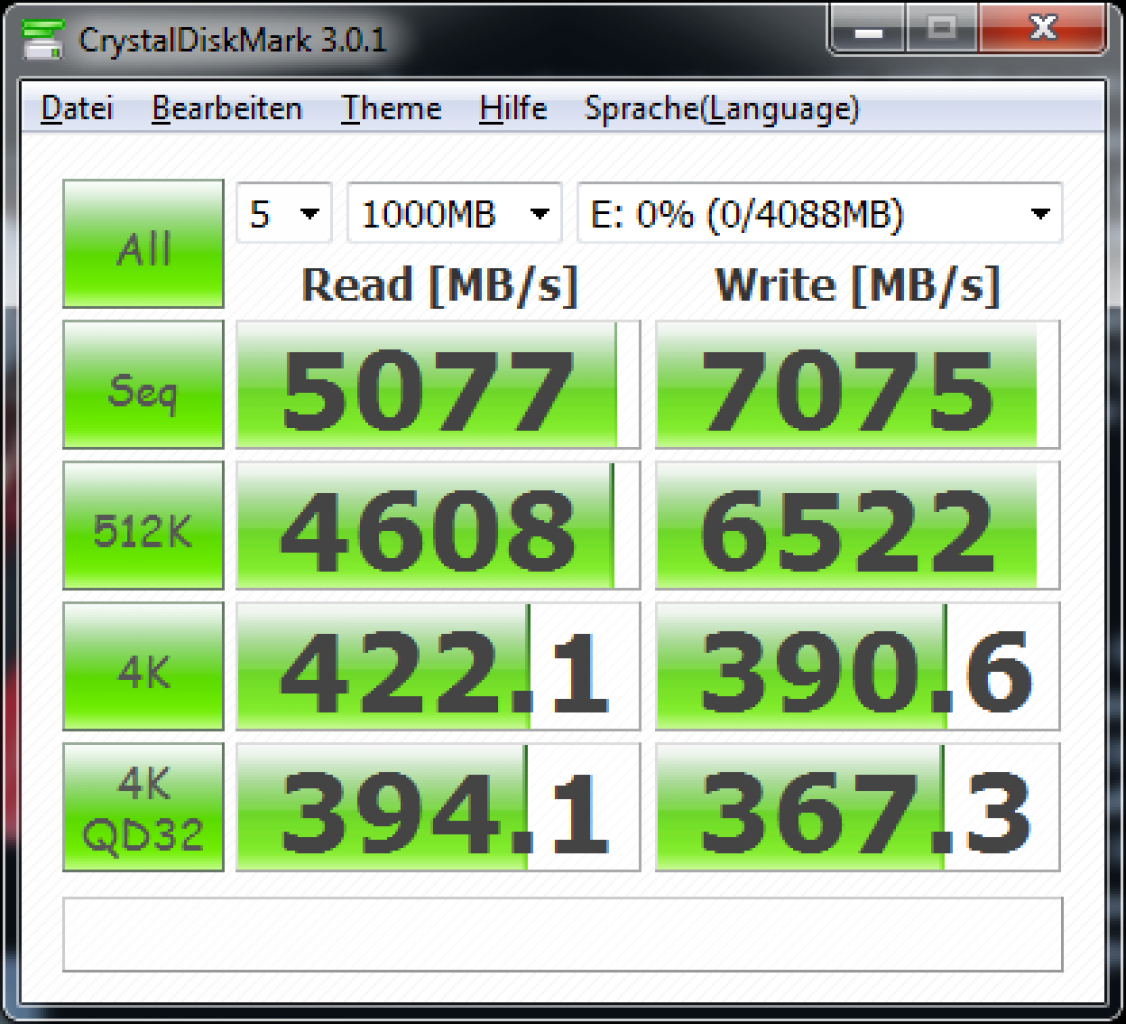Click the Seq read result 5077
1126x1024 pixels.
pos(438,384)
